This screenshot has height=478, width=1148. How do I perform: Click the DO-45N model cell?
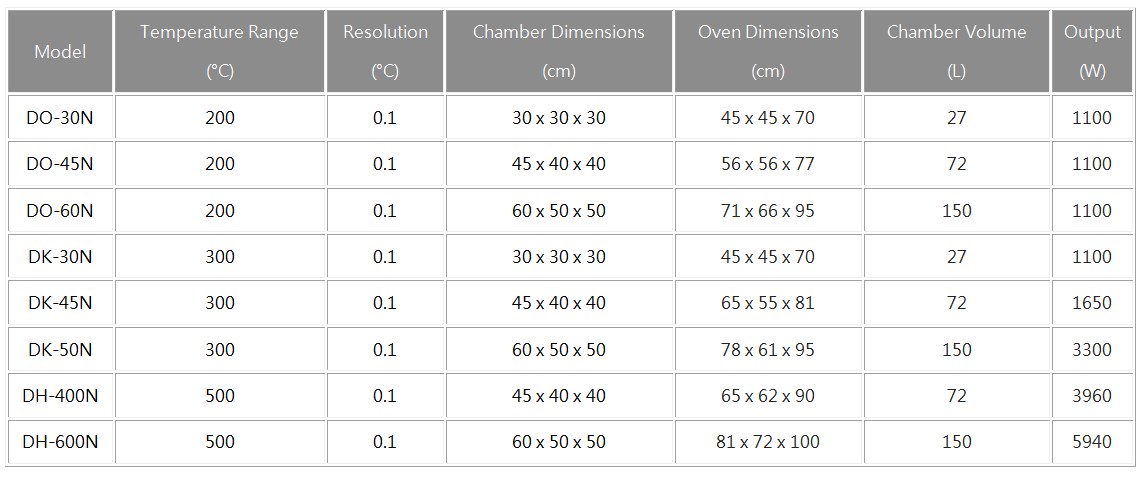[60, 164]
